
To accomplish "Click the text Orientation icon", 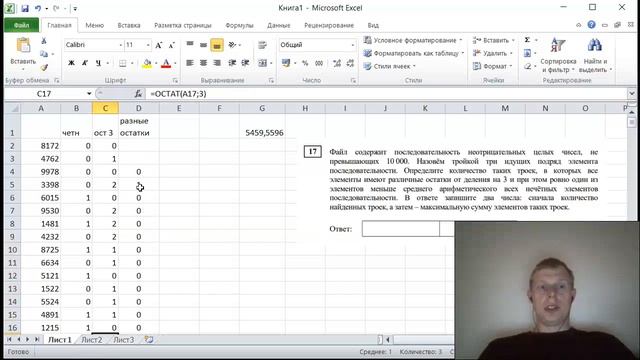I will pyautogui.click(x=233, y=44).
